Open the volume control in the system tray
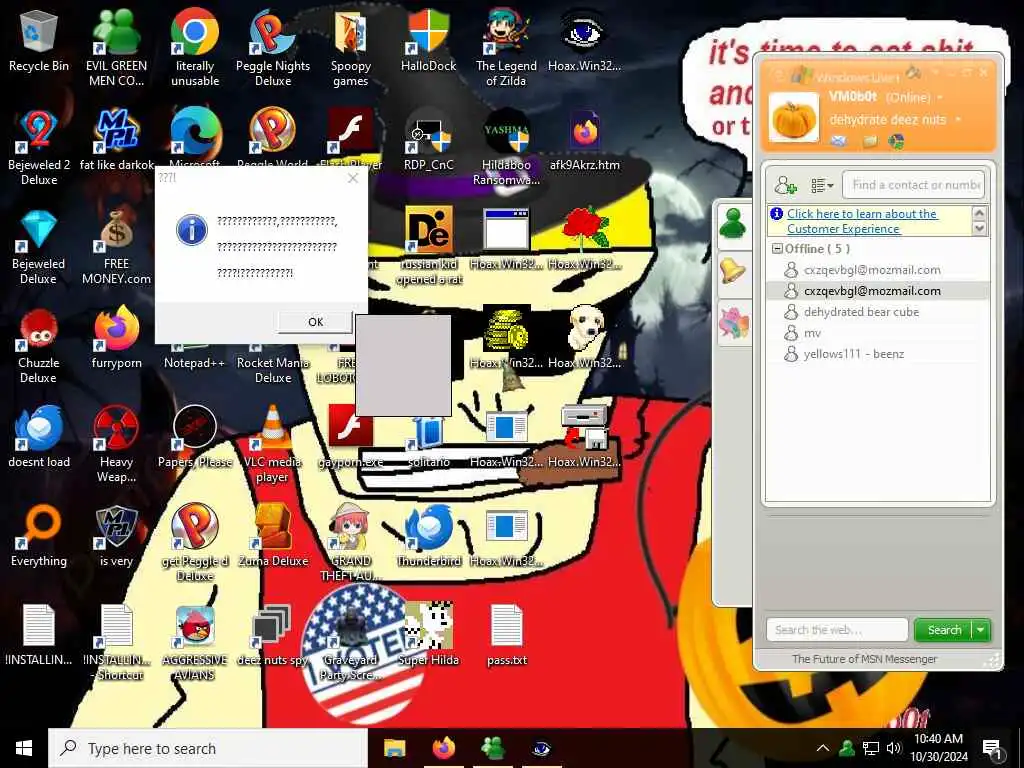 click(894, 748)
